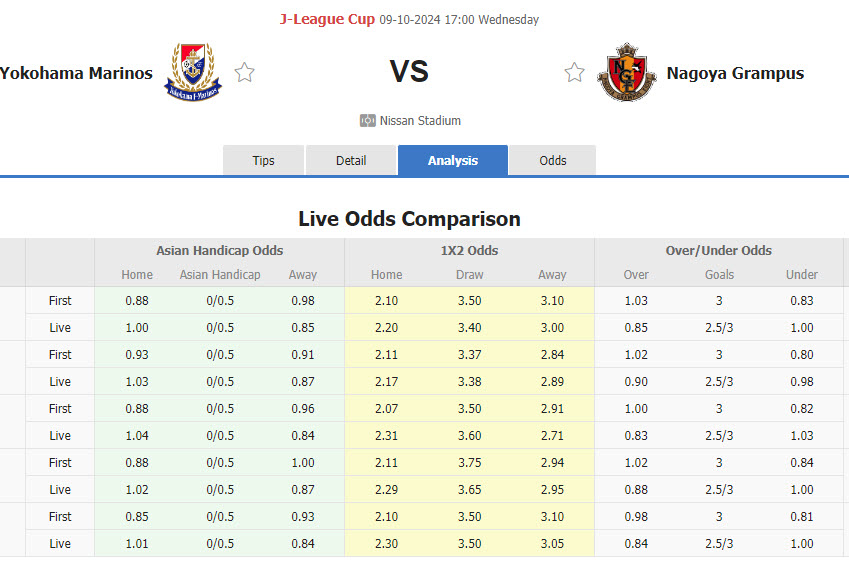
Task: Click Asian handicap away odds 0.96
Action: (x=303, y=409)
